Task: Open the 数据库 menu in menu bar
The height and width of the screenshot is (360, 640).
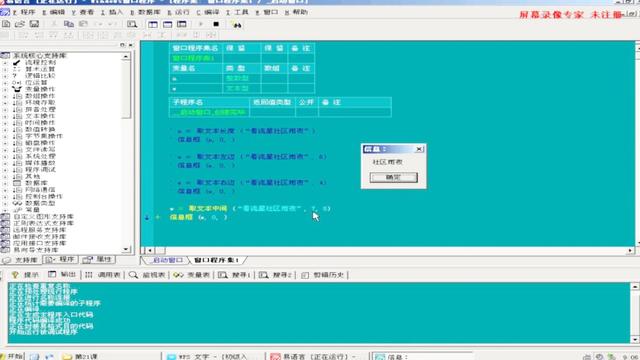Action: (145, 12)
